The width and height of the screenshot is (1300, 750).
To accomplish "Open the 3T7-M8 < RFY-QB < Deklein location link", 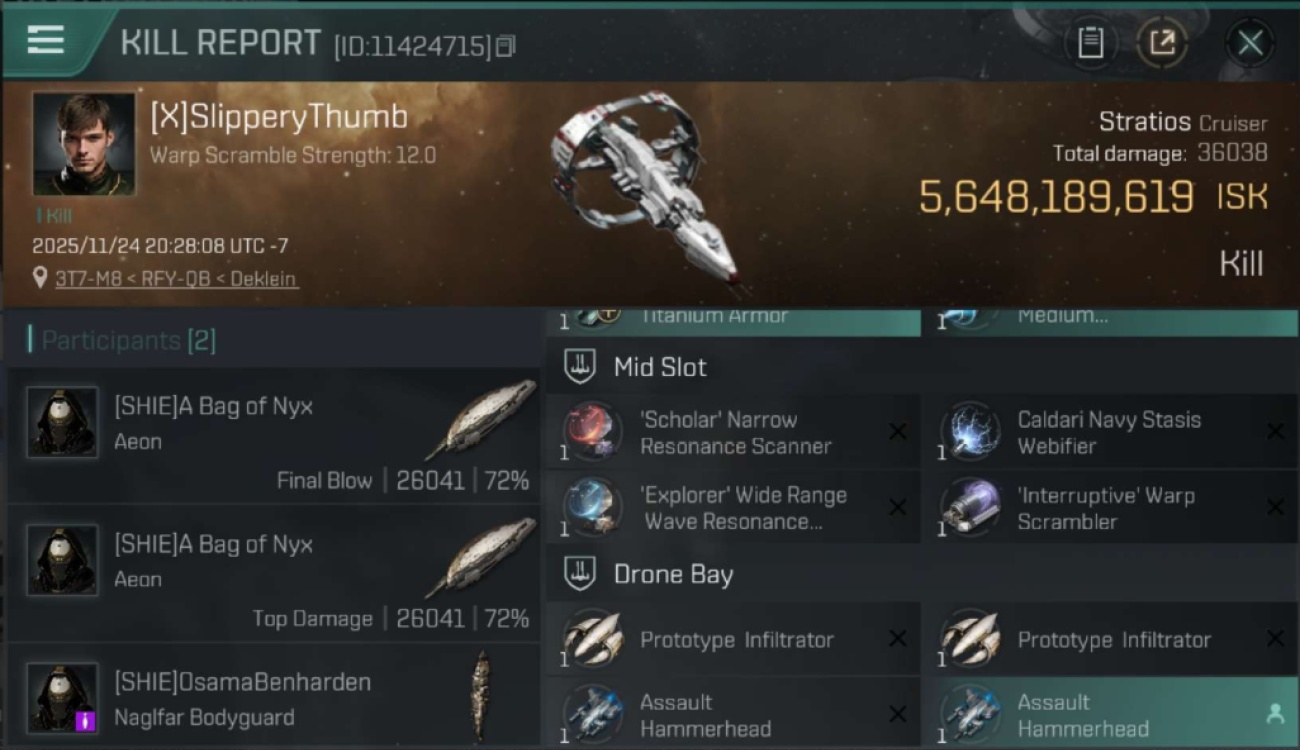I will 176,278.
